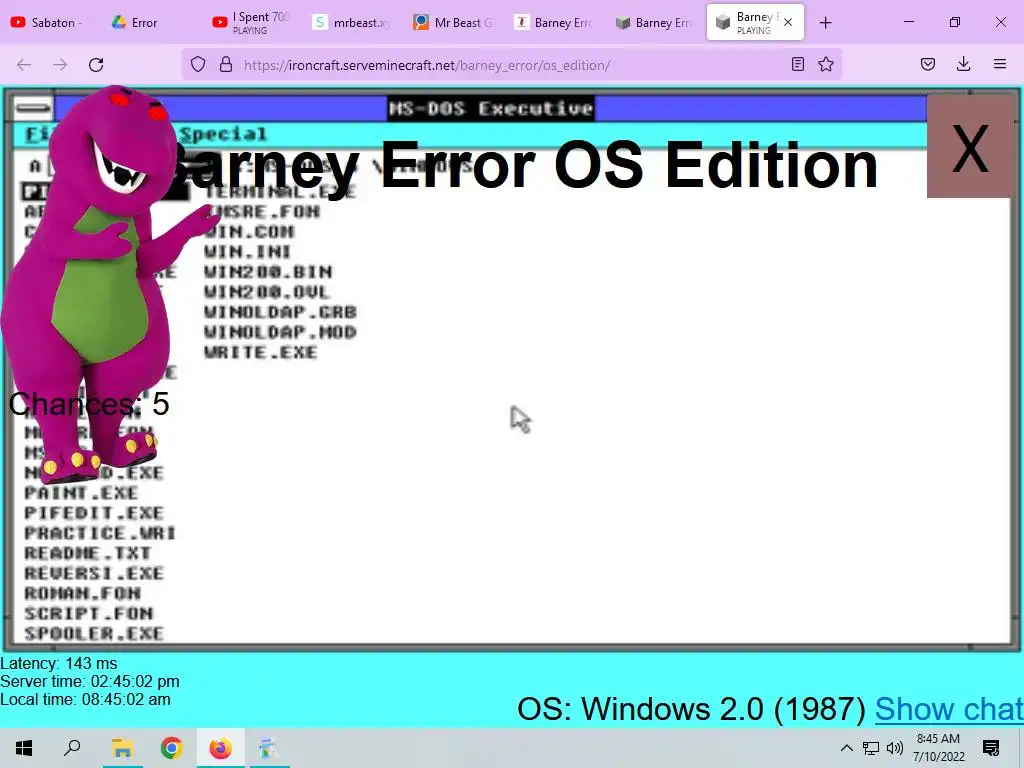This screenshot has height=768, width=1024.
Task: Select WIN.COM file entry
Action: pyautogui.click(x=249, y=232)
